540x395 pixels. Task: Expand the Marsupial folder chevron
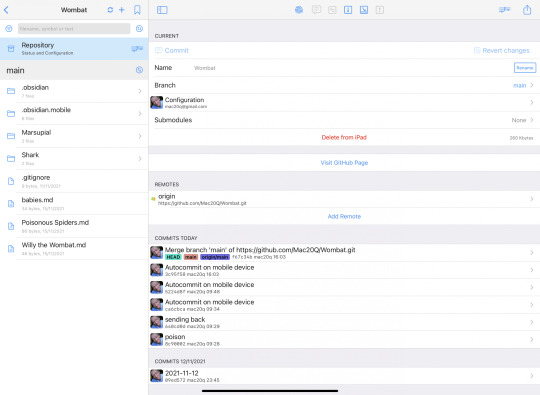[x=140, y=136]
